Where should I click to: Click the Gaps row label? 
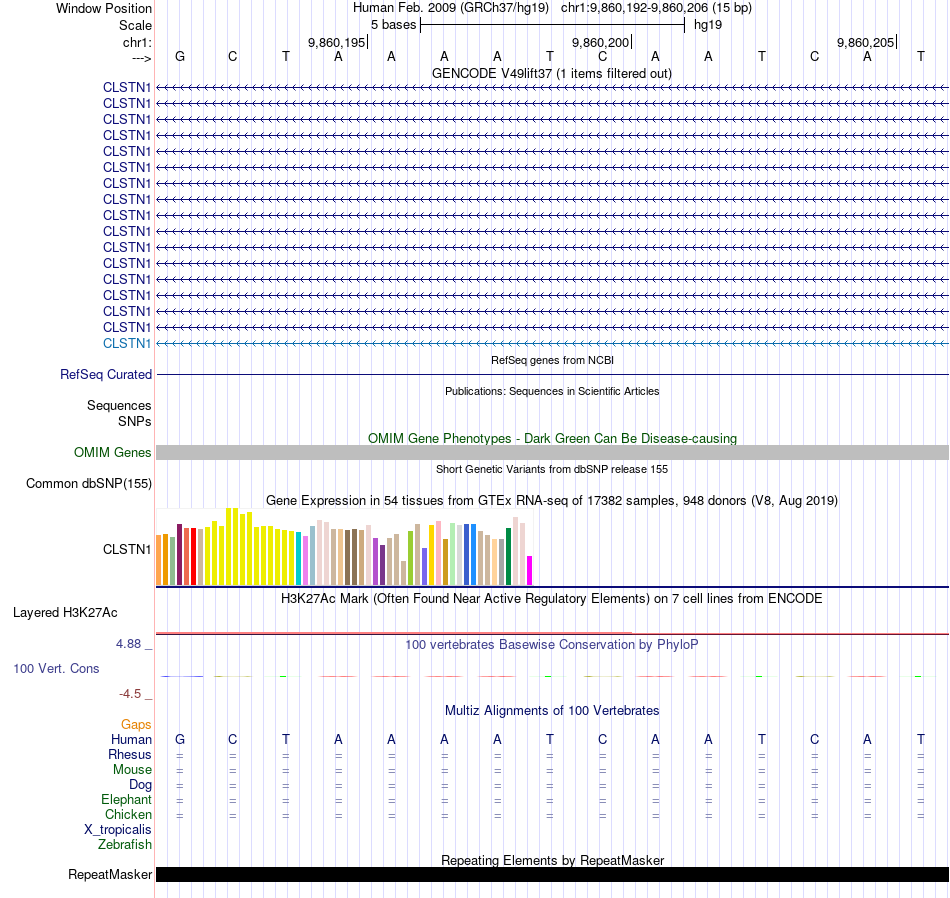[136, 725]
